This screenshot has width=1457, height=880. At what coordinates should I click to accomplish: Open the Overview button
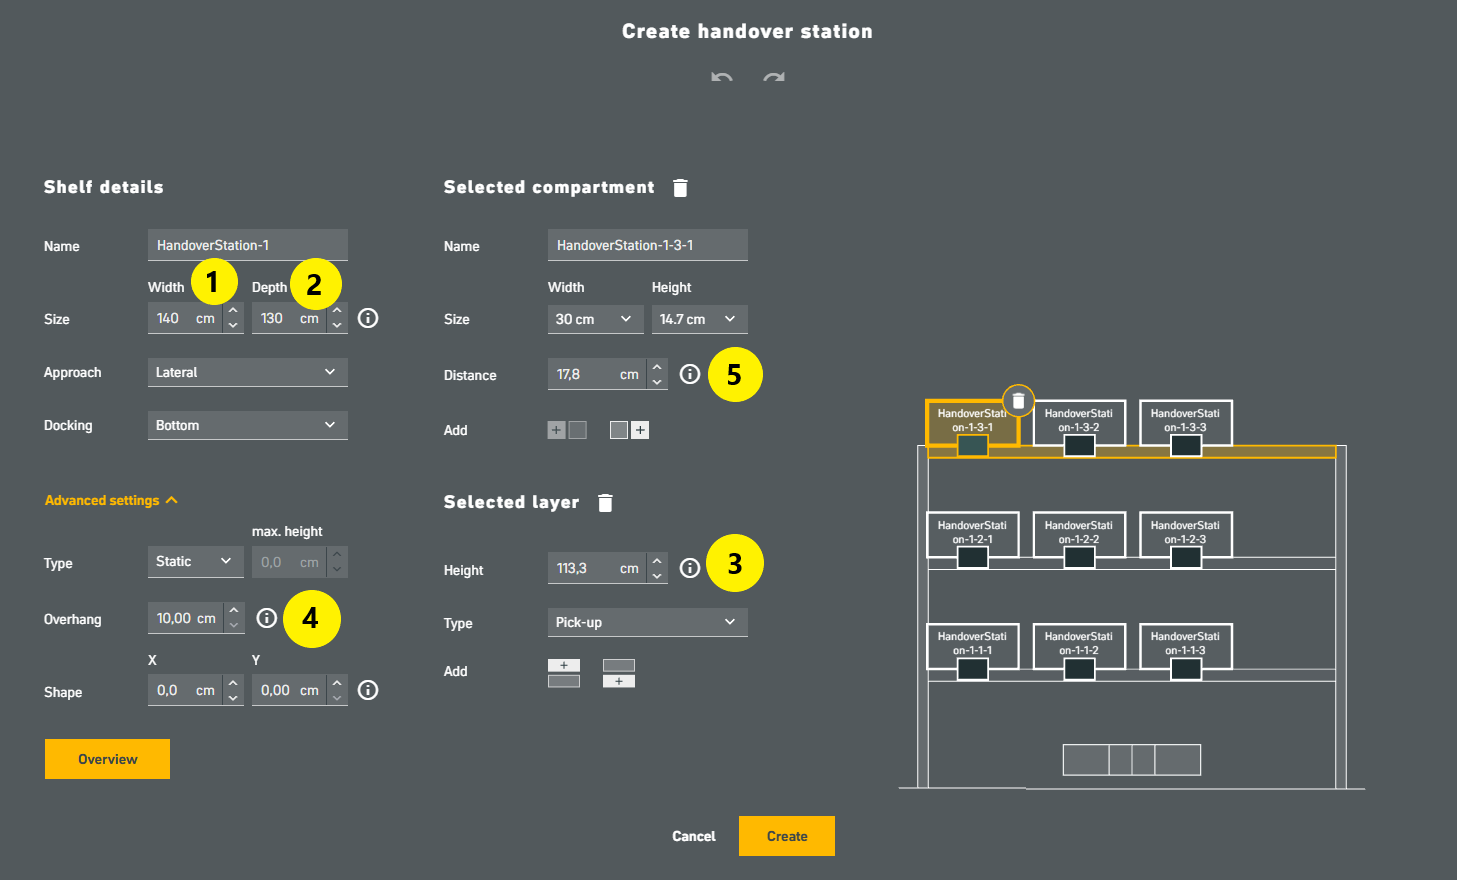click(x=107, y=759)
